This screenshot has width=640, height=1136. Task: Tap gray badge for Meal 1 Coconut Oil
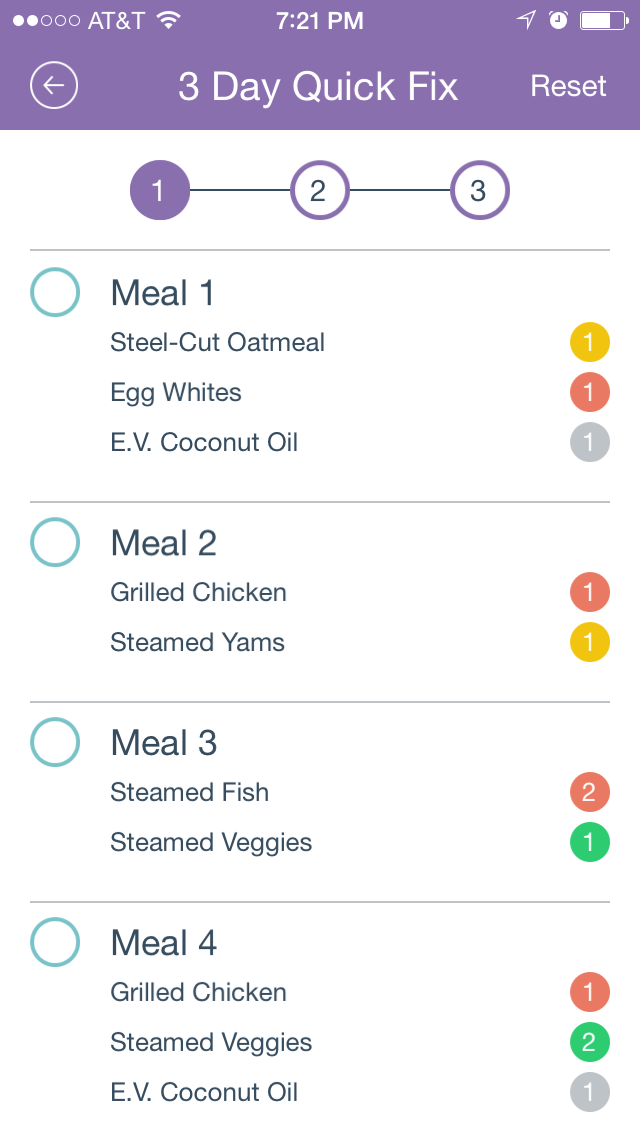click(589, 442)
